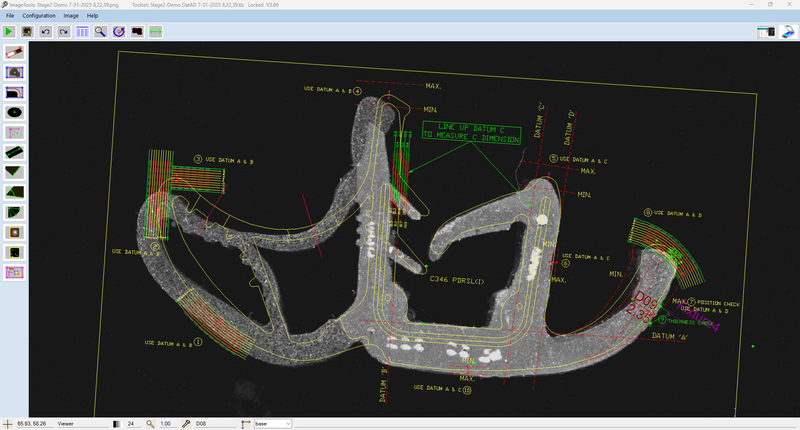Viewport: 800px width, 430px height.
Task: Open the Image menu
Action: (x=71, y=16)
